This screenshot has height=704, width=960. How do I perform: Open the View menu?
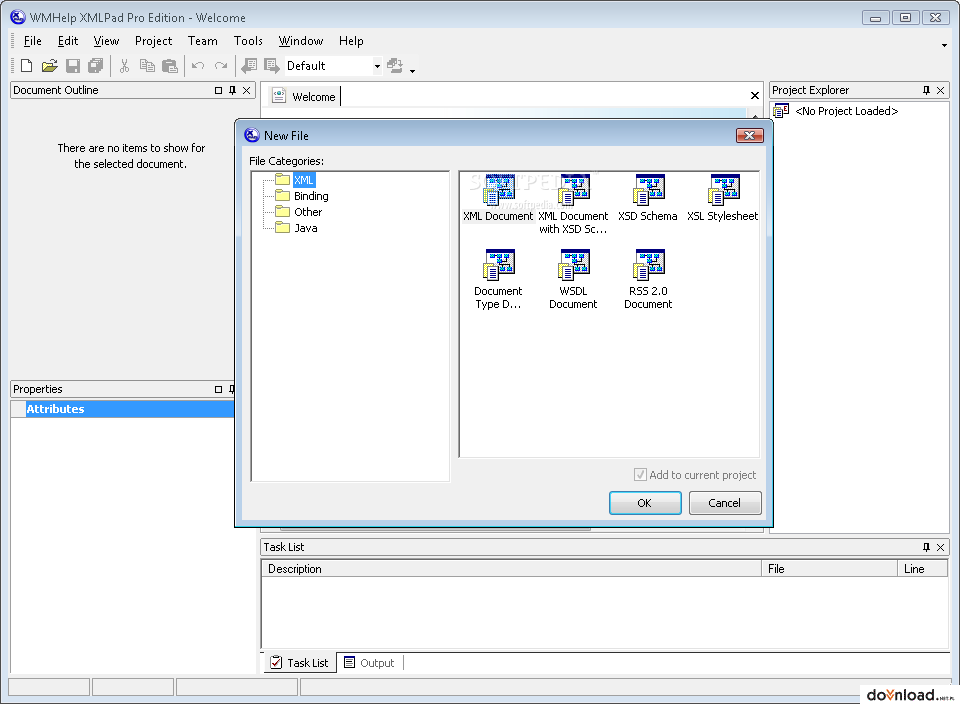[x=106, y=41]
